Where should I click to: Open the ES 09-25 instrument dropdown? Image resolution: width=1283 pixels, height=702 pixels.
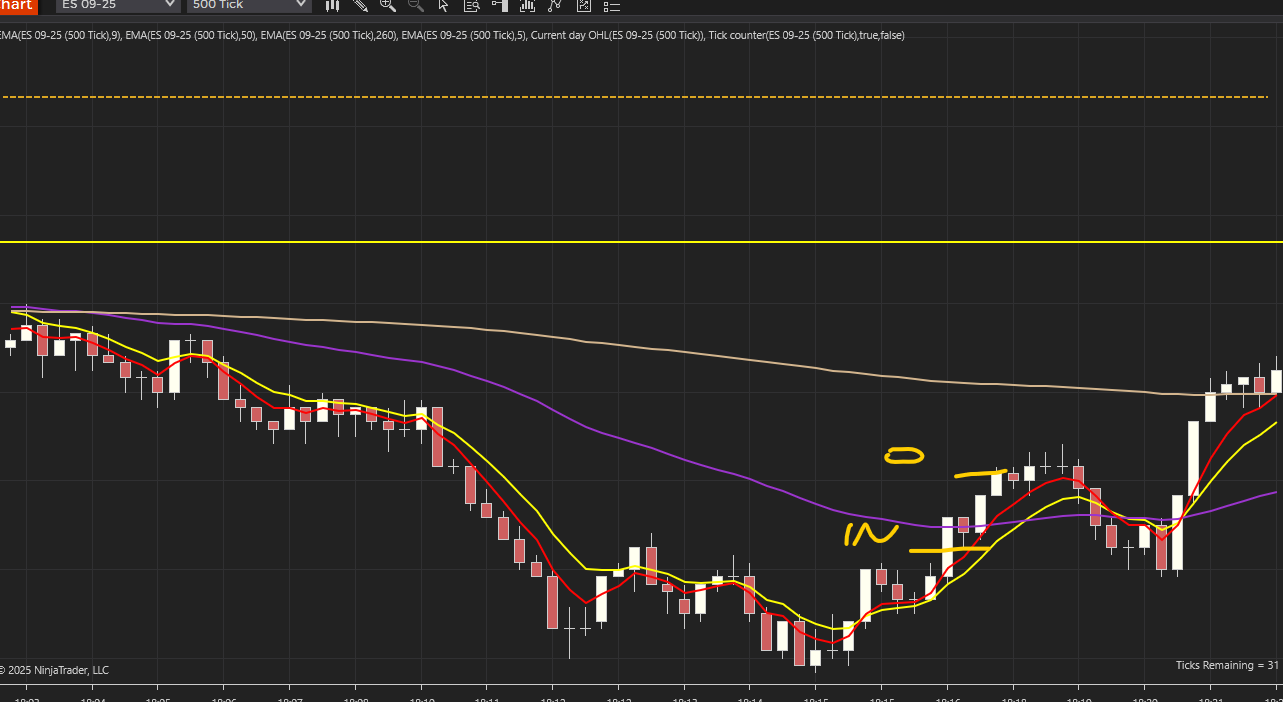click(x=118, y=5)
